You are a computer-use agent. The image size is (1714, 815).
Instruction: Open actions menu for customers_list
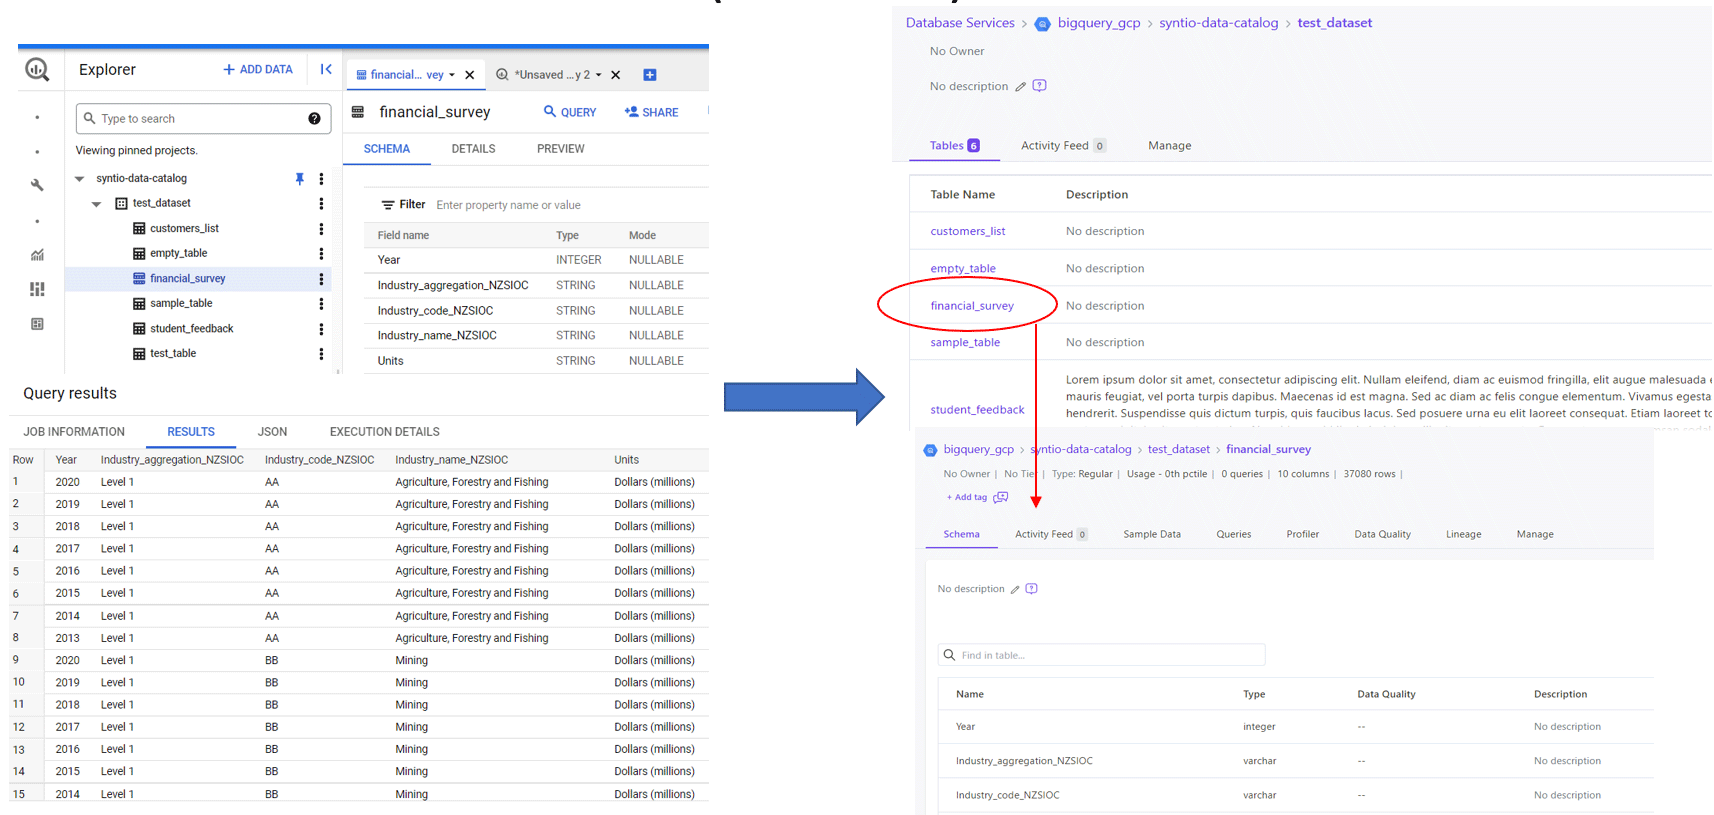pos(321,229)
